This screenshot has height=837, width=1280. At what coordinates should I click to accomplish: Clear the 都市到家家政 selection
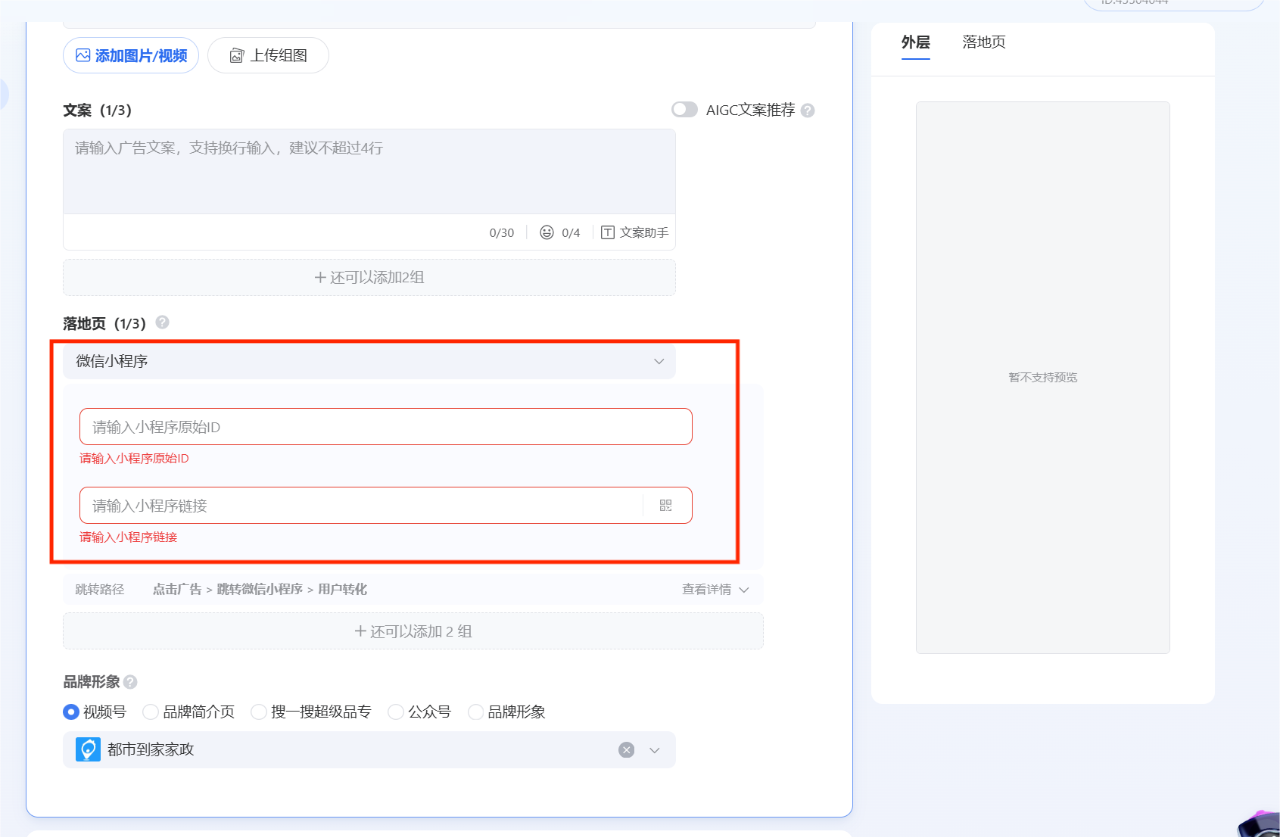pos(626,750)
